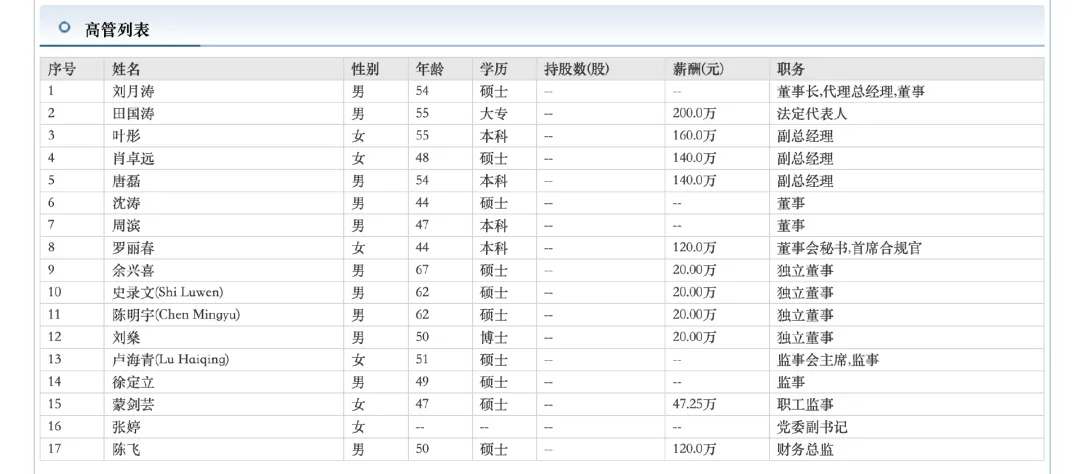Click the name 蒙剑芸

click(x=134, y=404)
